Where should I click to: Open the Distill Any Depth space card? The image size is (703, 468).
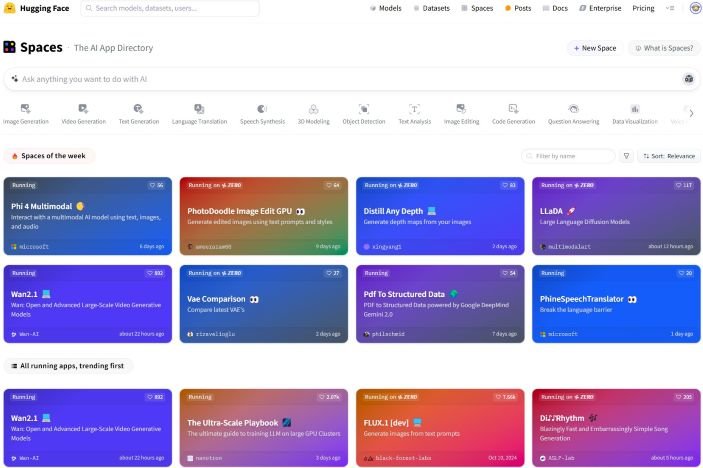(x=440, y=216)
